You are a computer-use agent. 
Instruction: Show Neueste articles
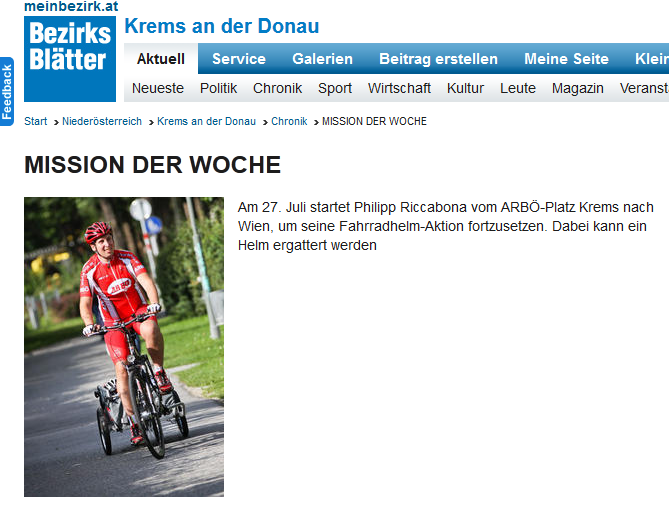pos(158,88)
